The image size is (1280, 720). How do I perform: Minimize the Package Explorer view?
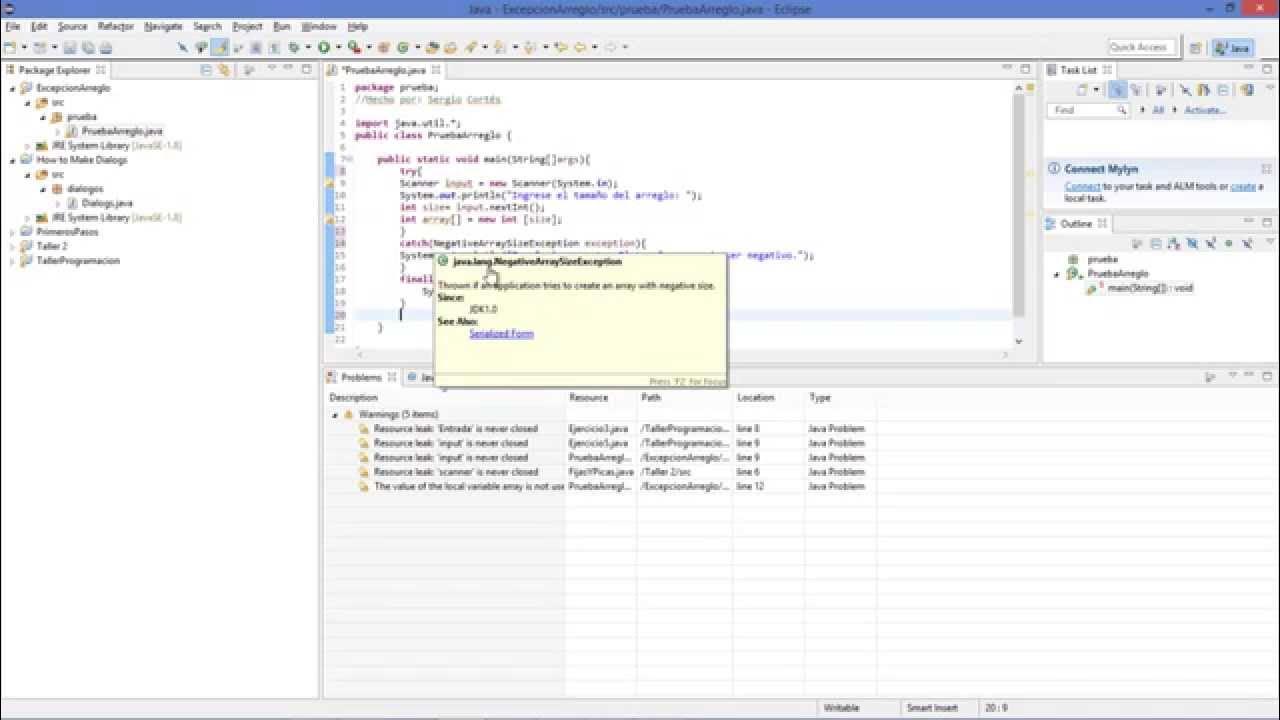288,68
